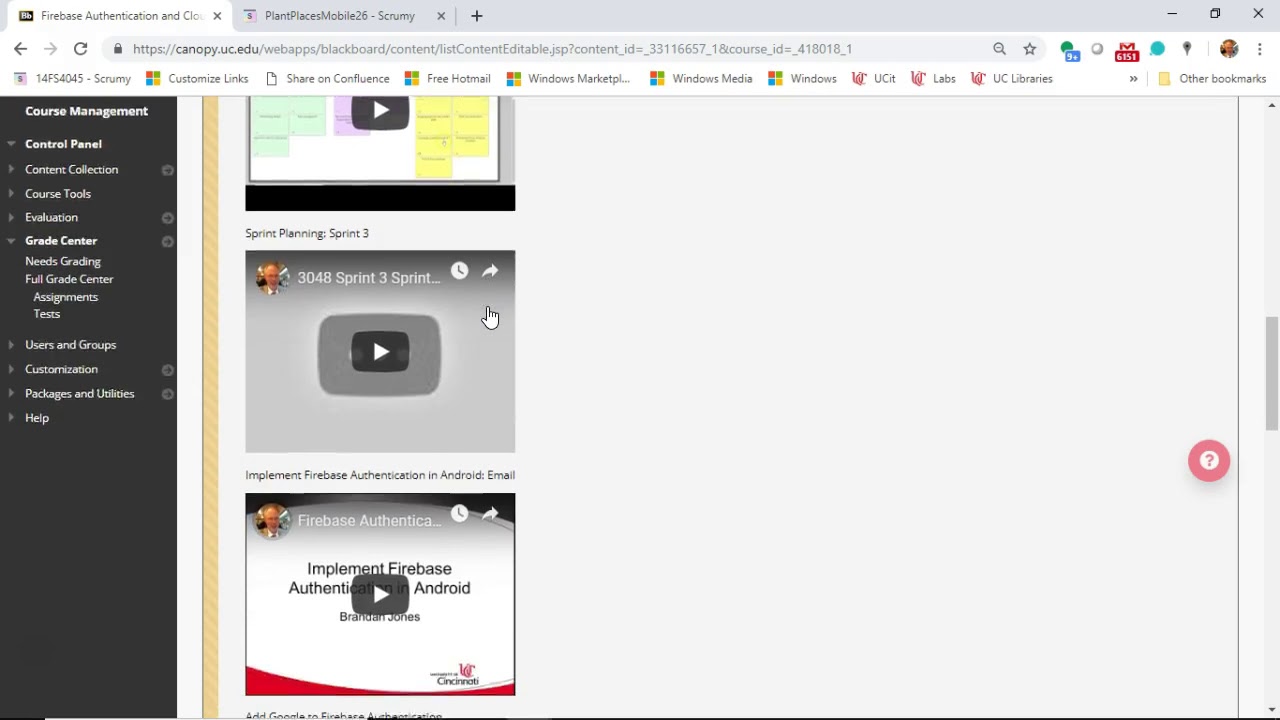Open channel avatar on Firebase Authentication video

(x=272, y=520)
